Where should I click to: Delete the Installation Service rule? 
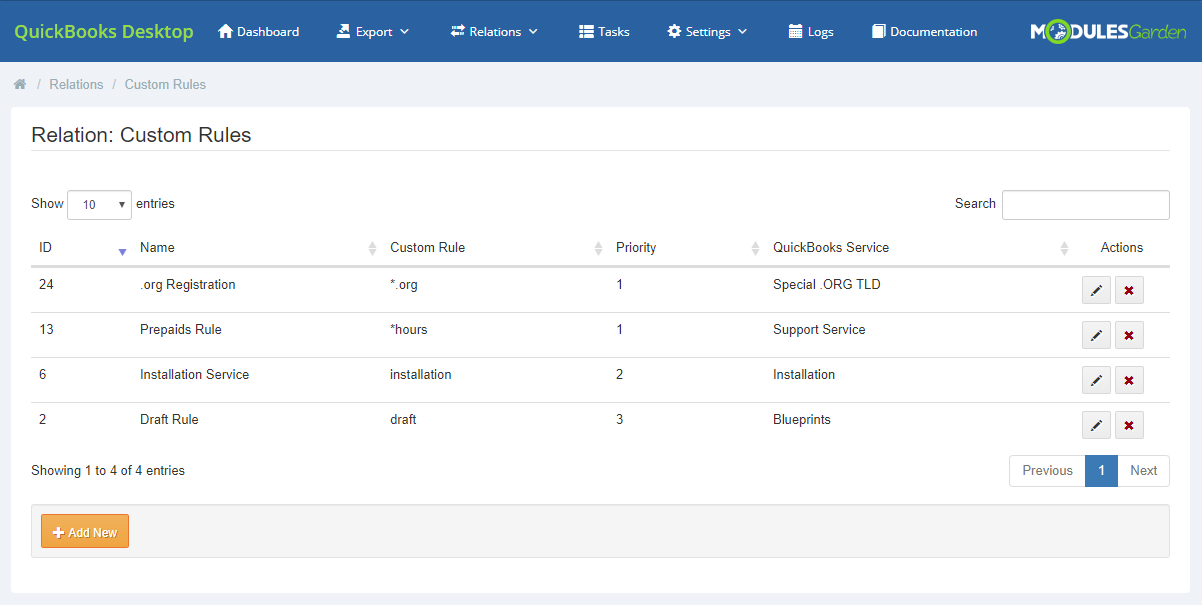point(1129,380)
